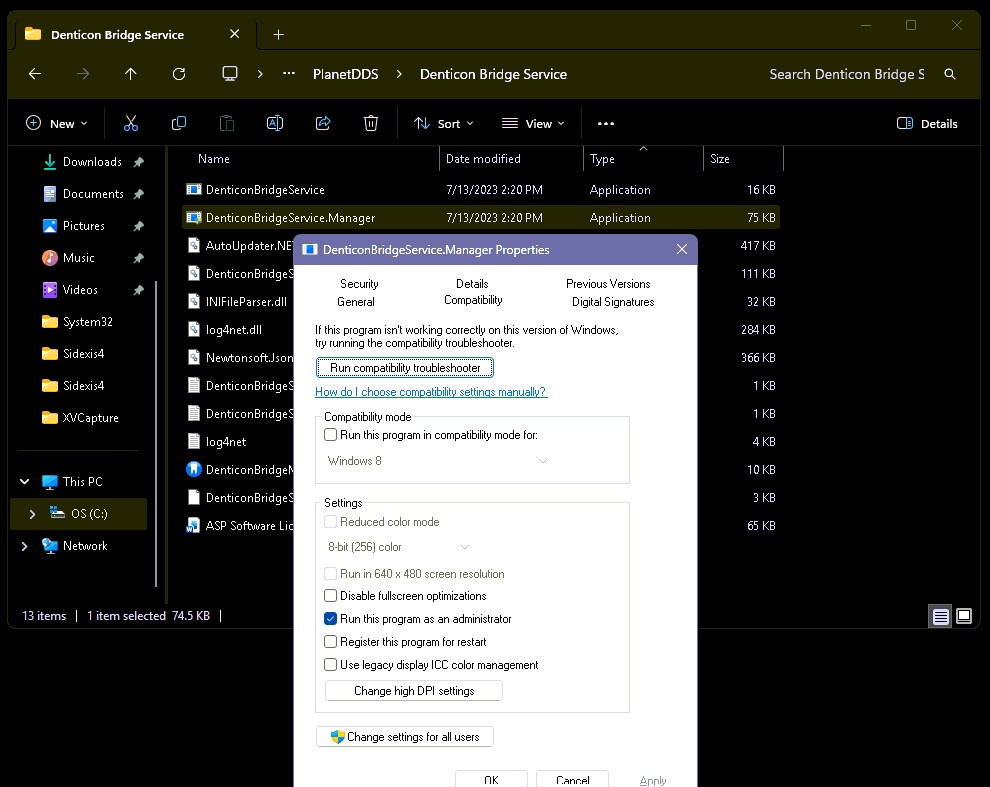
Task: Check Use legacy display ICC color management
Action: pyautogui.click(x=330, y=664)
